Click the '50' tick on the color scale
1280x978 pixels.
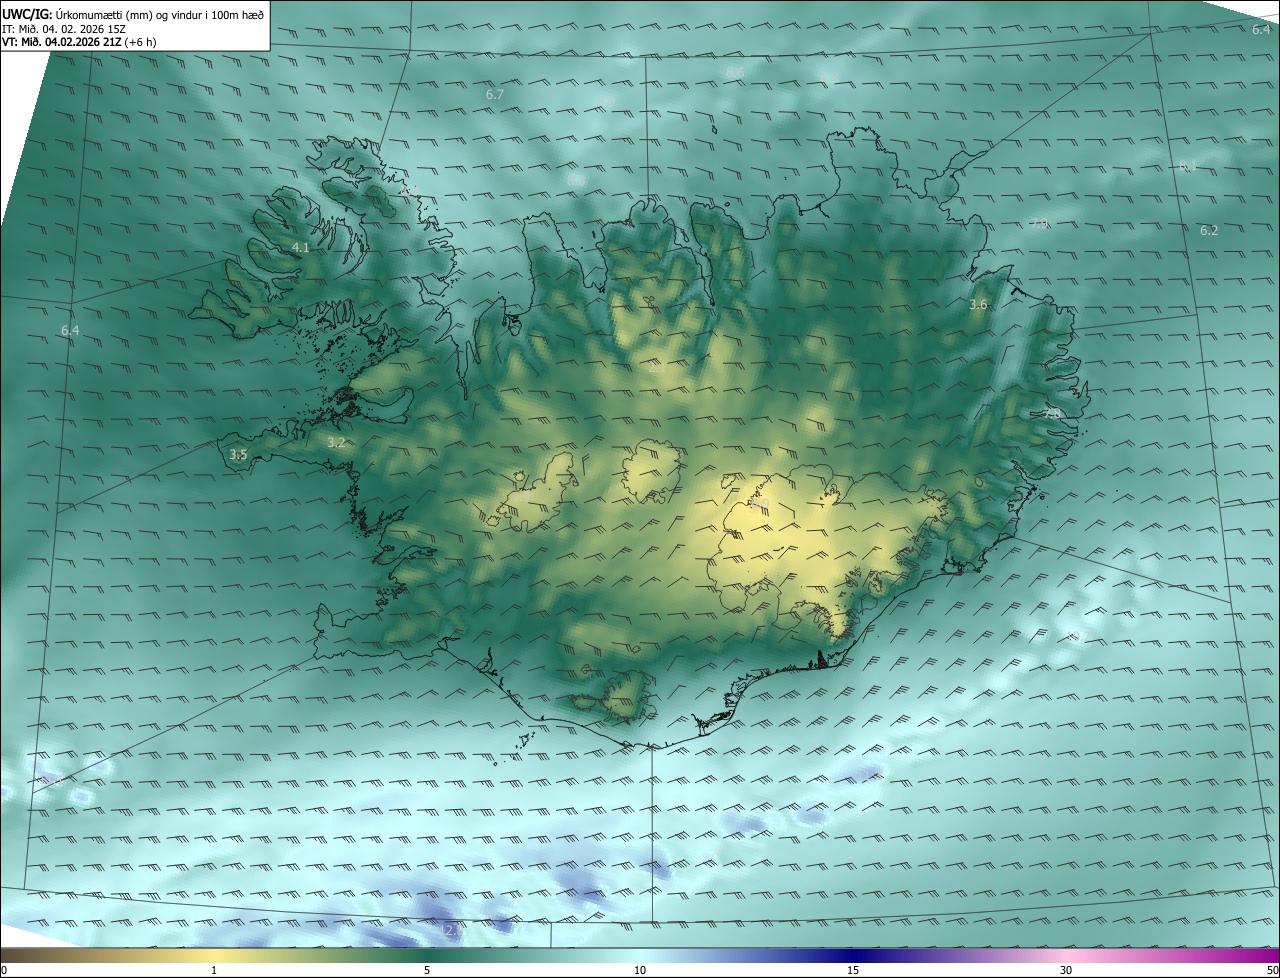1271,970
